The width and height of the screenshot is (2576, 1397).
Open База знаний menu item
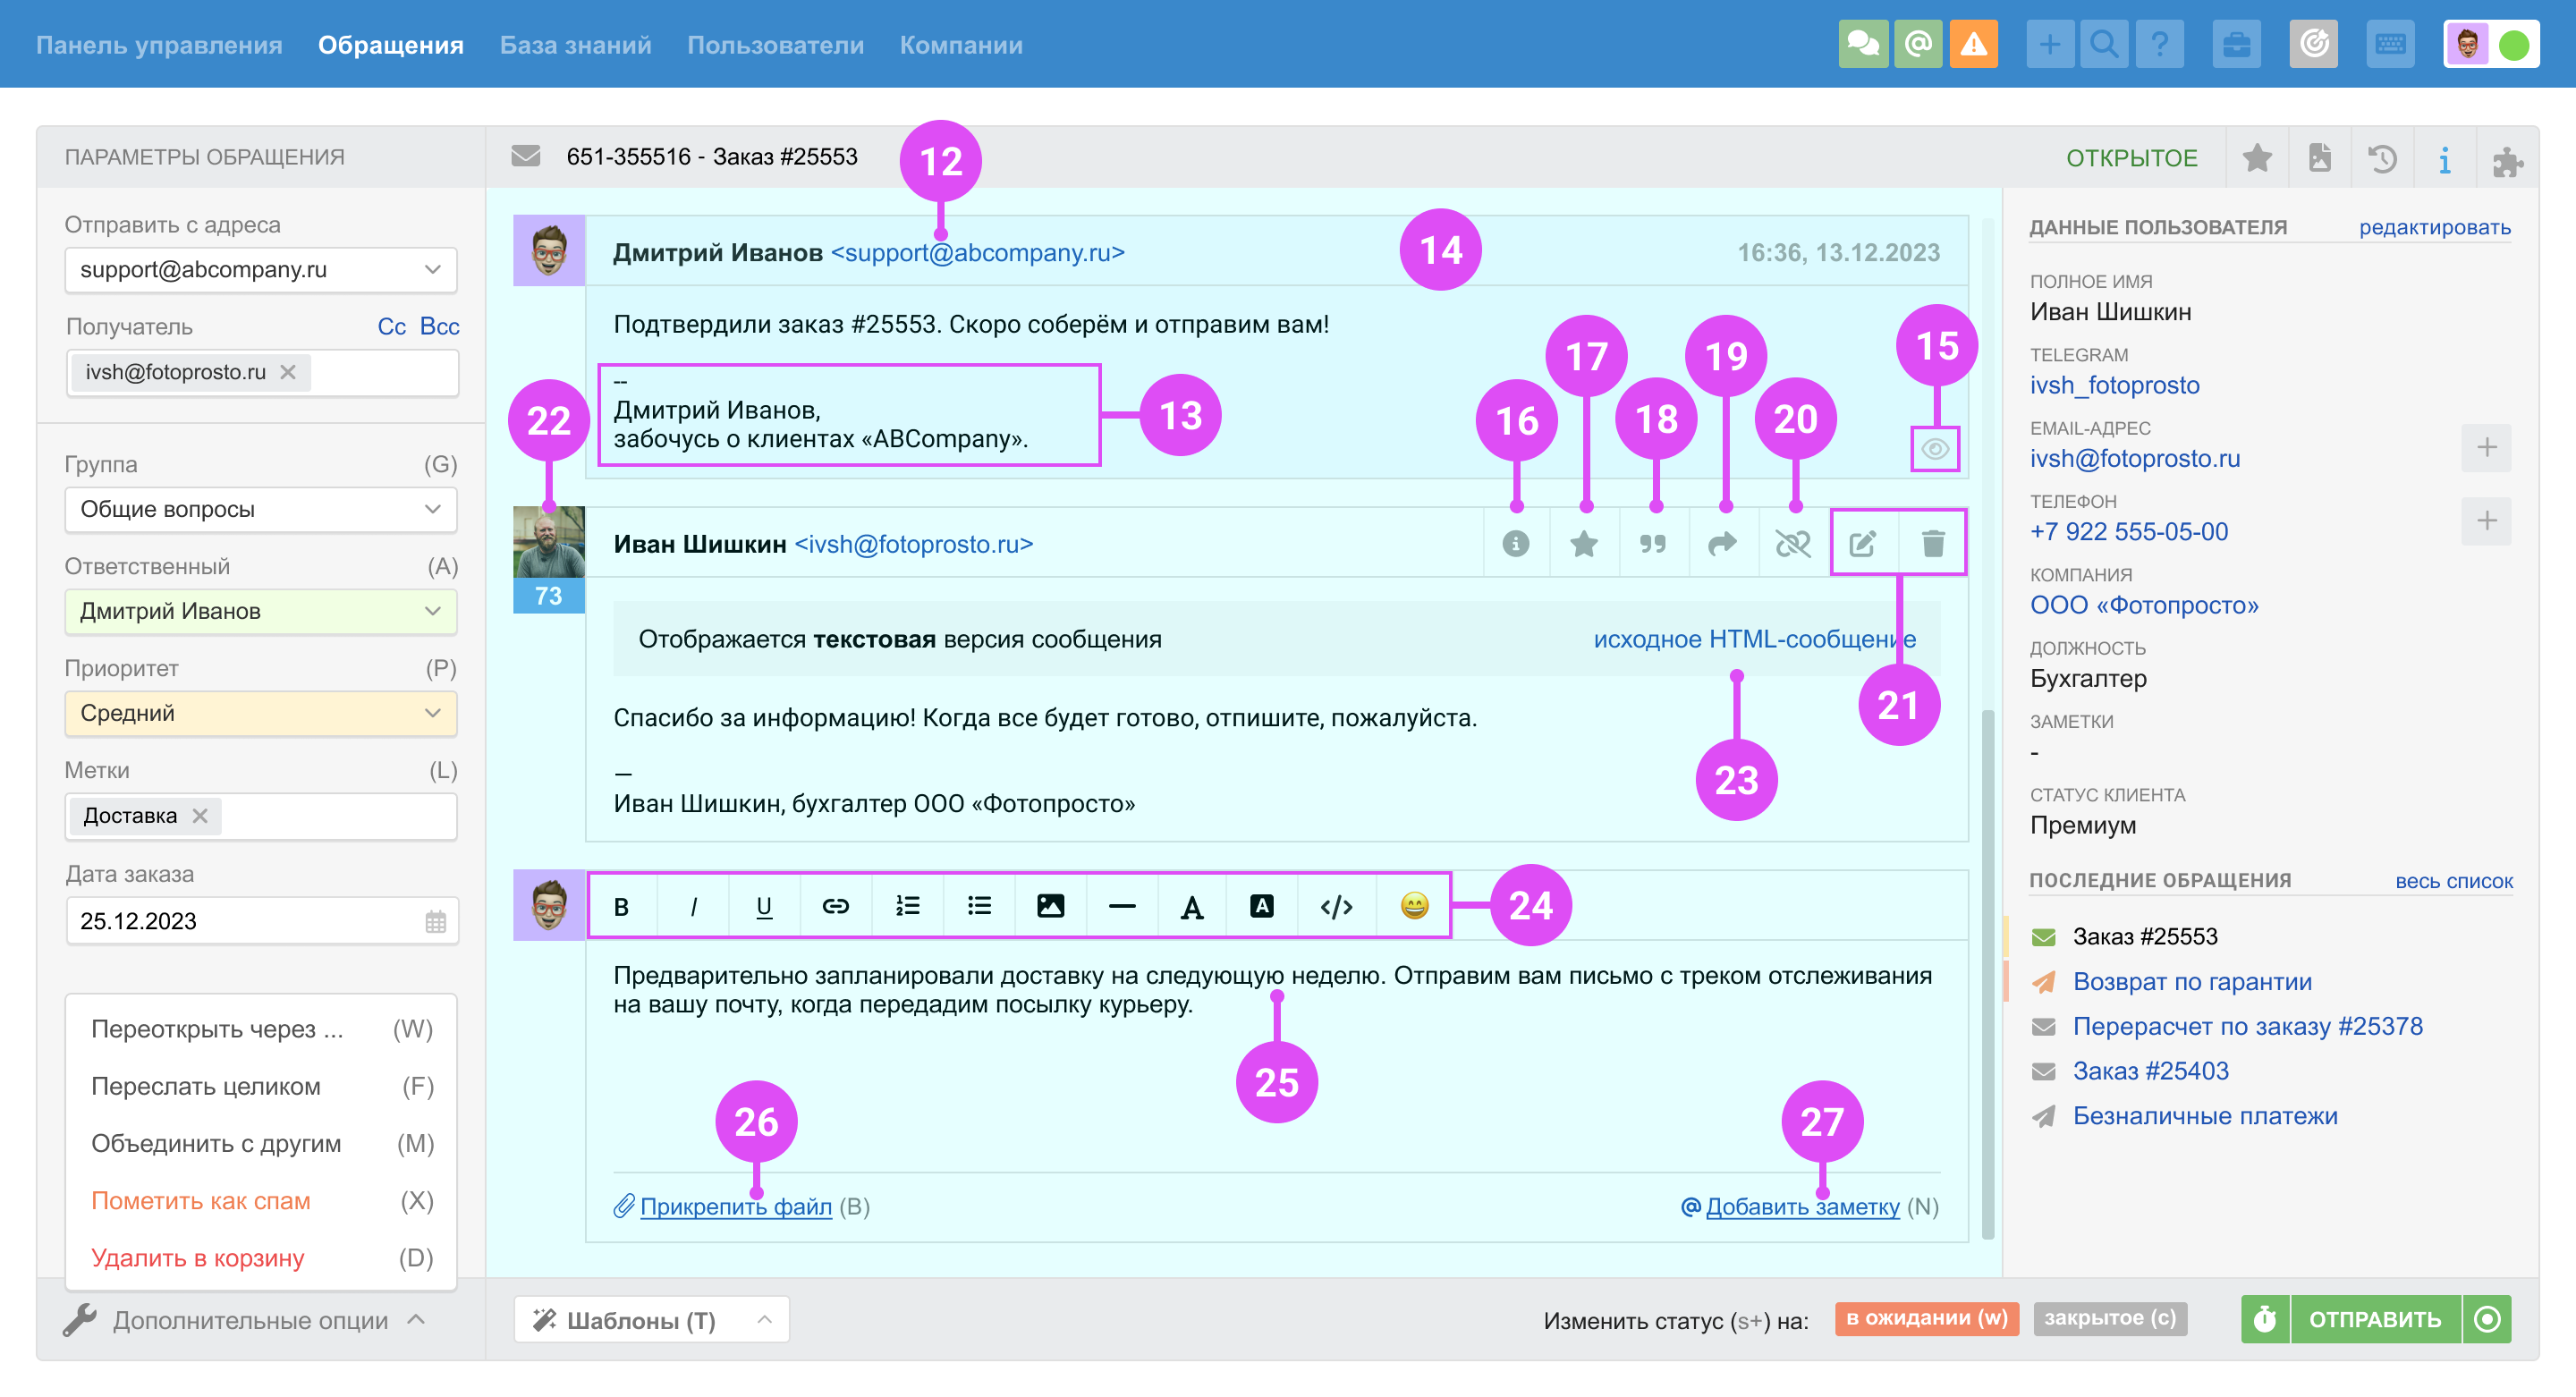tap(575, 45)
